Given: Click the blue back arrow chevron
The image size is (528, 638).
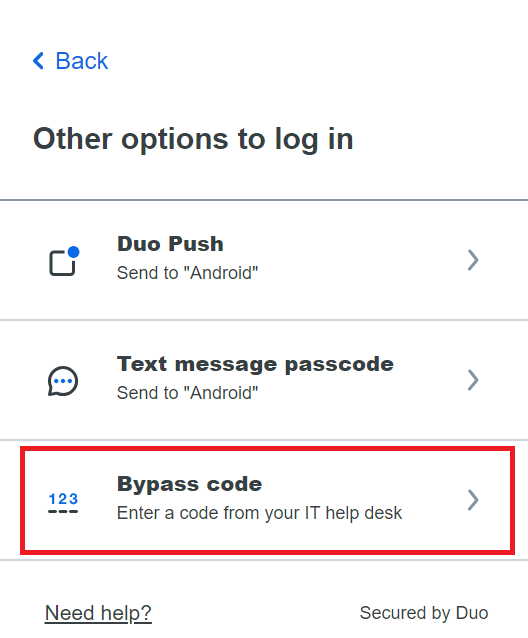Looking at the screenshot, I should click(x=38, y=61).
